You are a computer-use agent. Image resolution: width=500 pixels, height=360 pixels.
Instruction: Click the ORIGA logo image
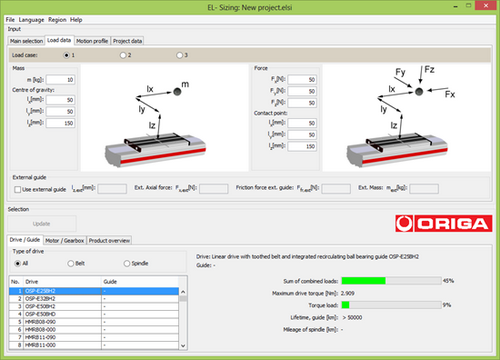(x=444, y=223)
